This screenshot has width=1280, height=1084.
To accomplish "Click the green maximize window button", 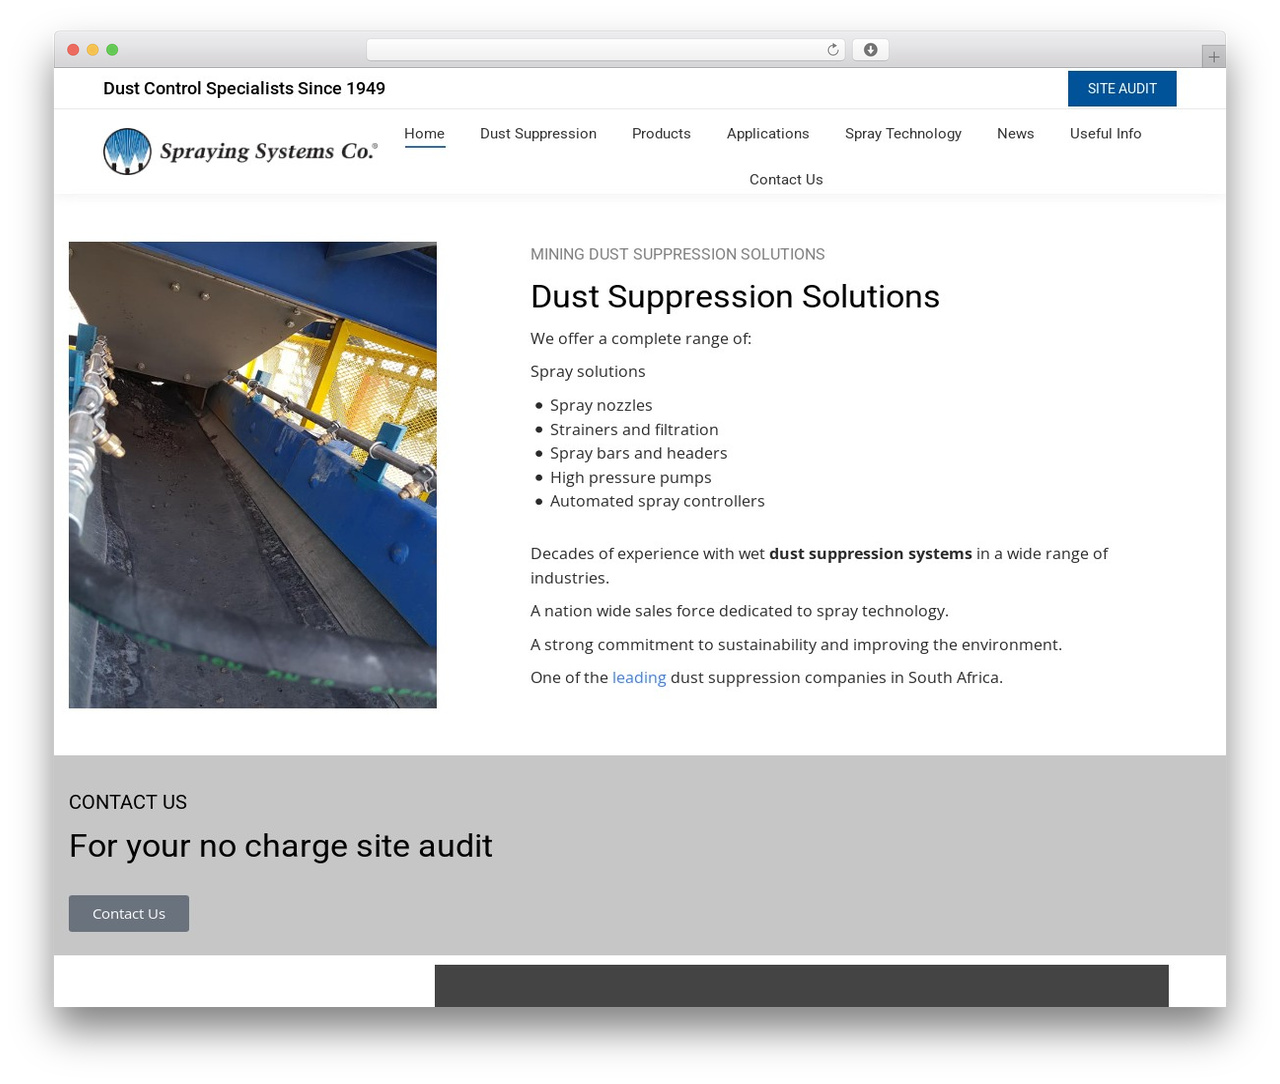I will click(x=112, y=50).
